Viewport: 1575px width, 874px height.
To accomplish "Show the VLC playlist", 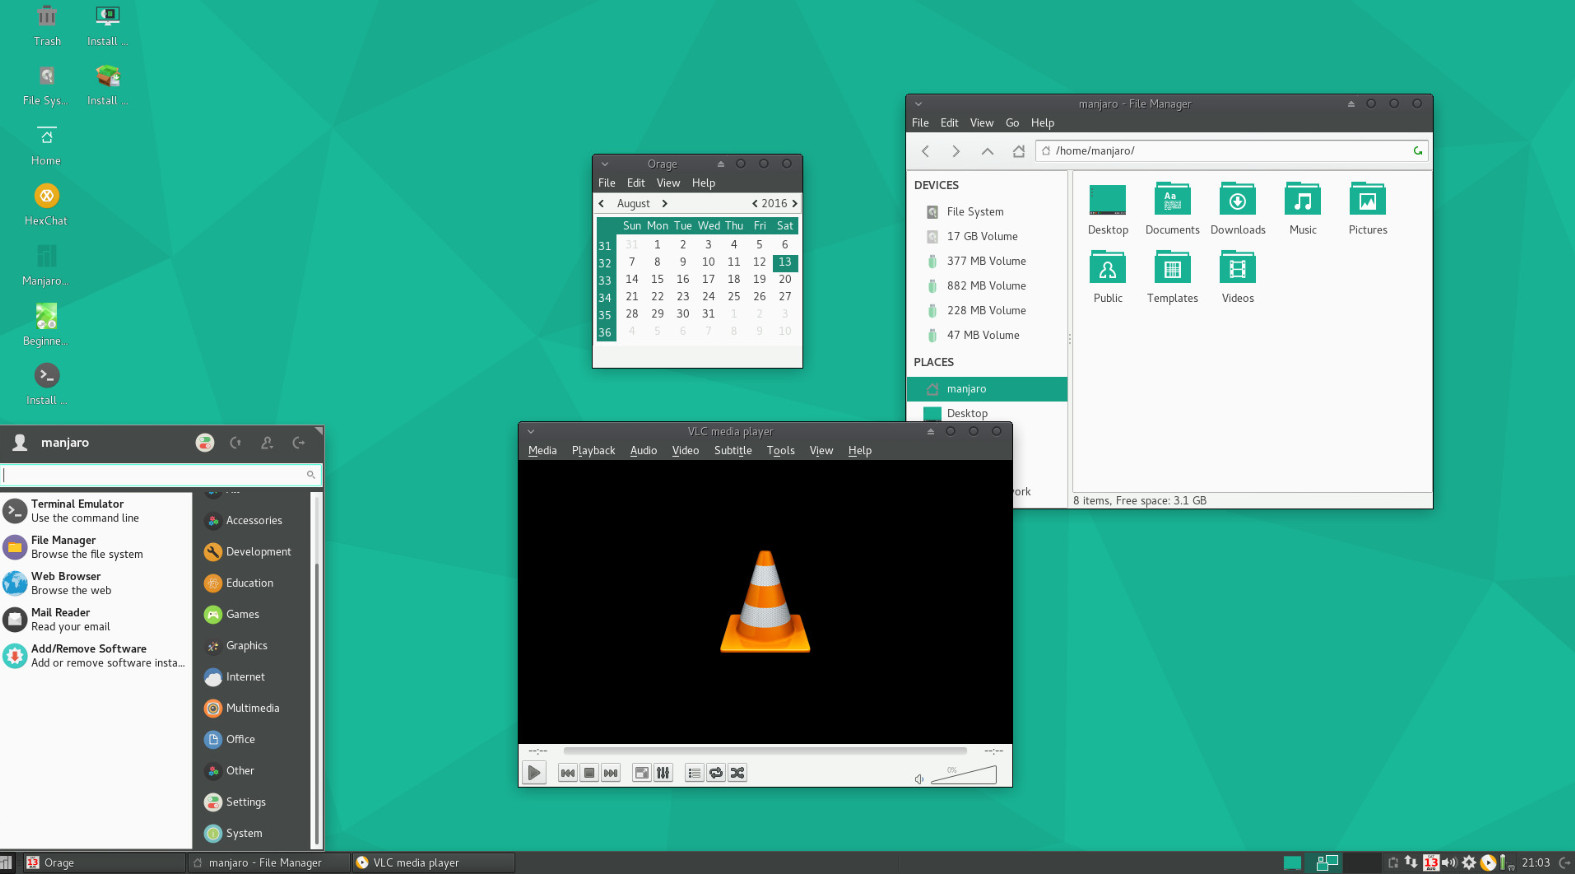I will click(x=694, y=773).
